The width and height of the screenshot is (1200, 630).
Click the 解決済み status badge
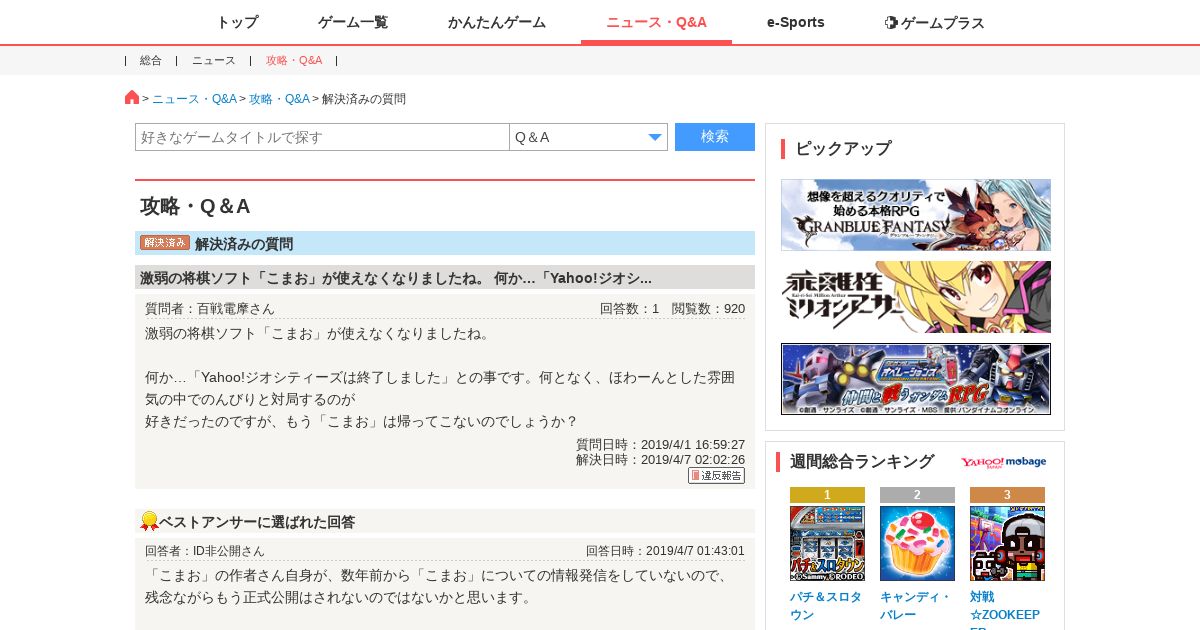coord(165,243)
